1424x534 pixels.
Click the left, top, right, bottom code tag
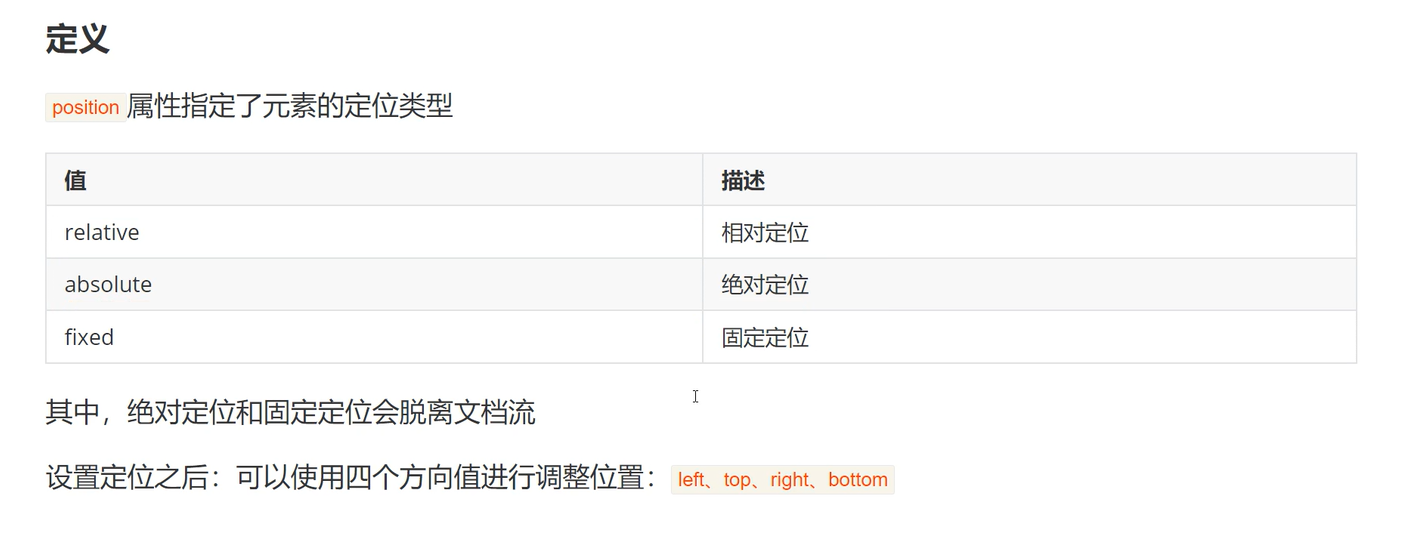782,480
